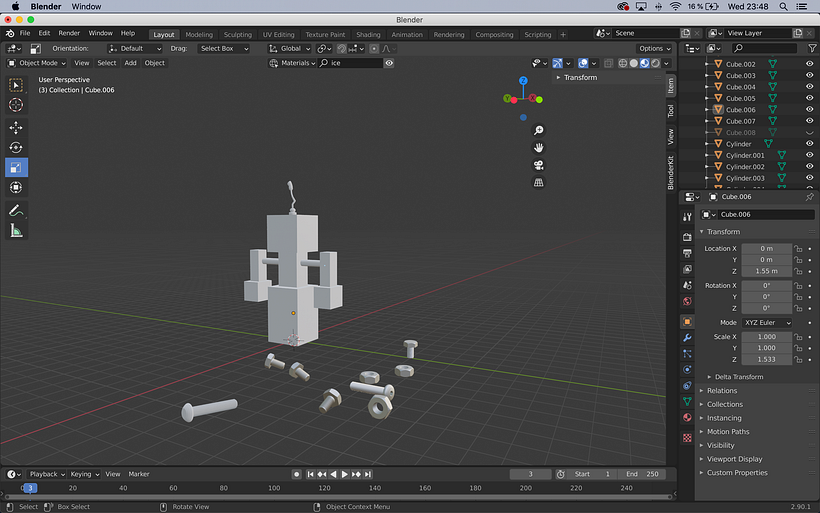Viewport: 820px width, 513px height.
Task: Hide Cube.002 in viewport
Action: tap(810, 64)
